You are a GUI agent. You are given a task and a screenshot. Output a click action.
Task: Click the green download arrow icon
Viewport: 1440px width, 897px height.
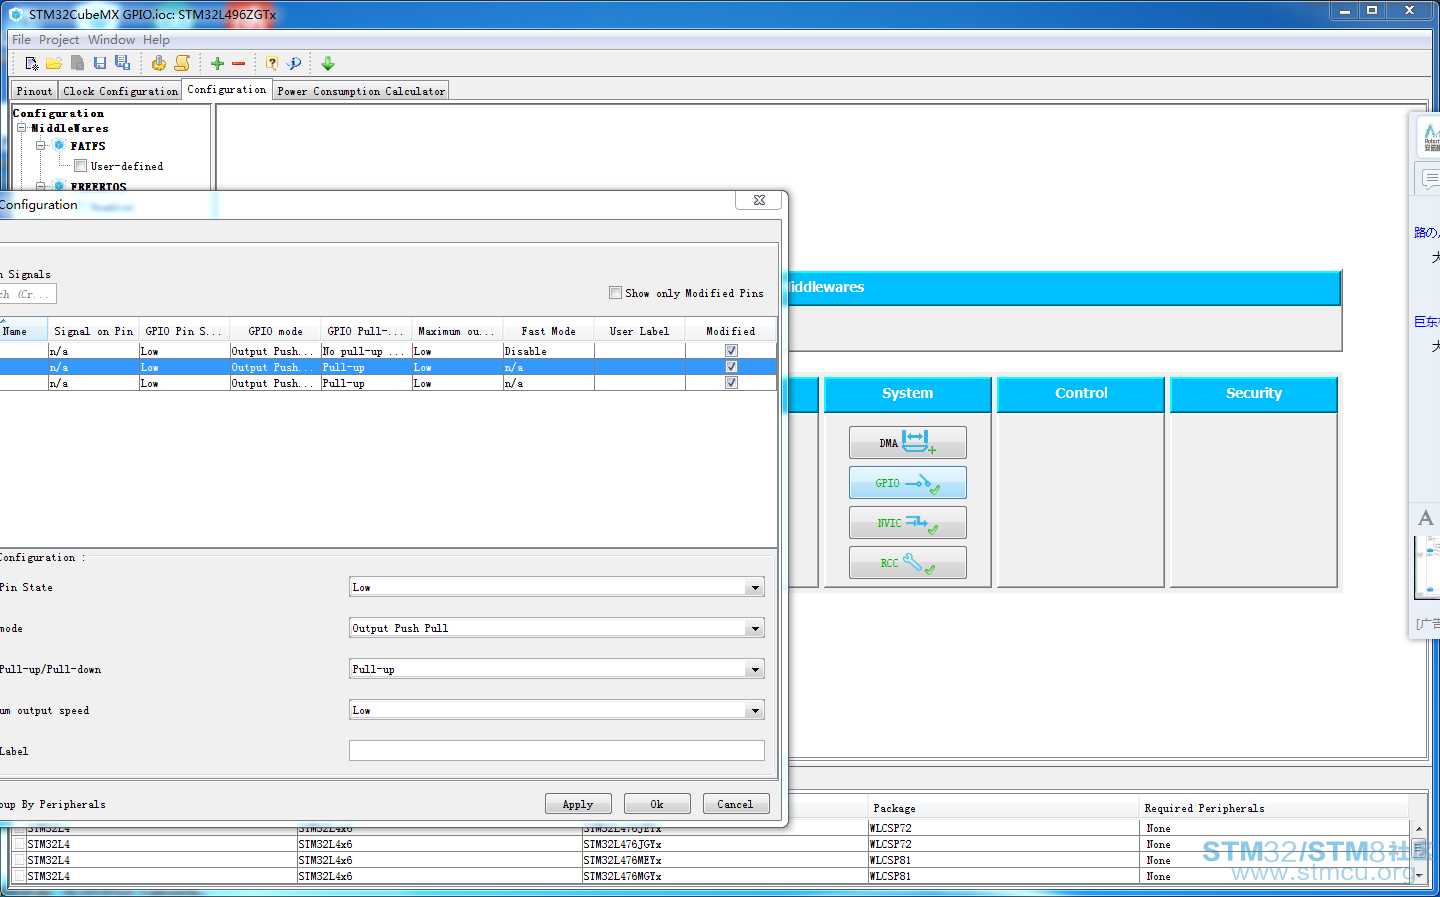tap(328, 63)
